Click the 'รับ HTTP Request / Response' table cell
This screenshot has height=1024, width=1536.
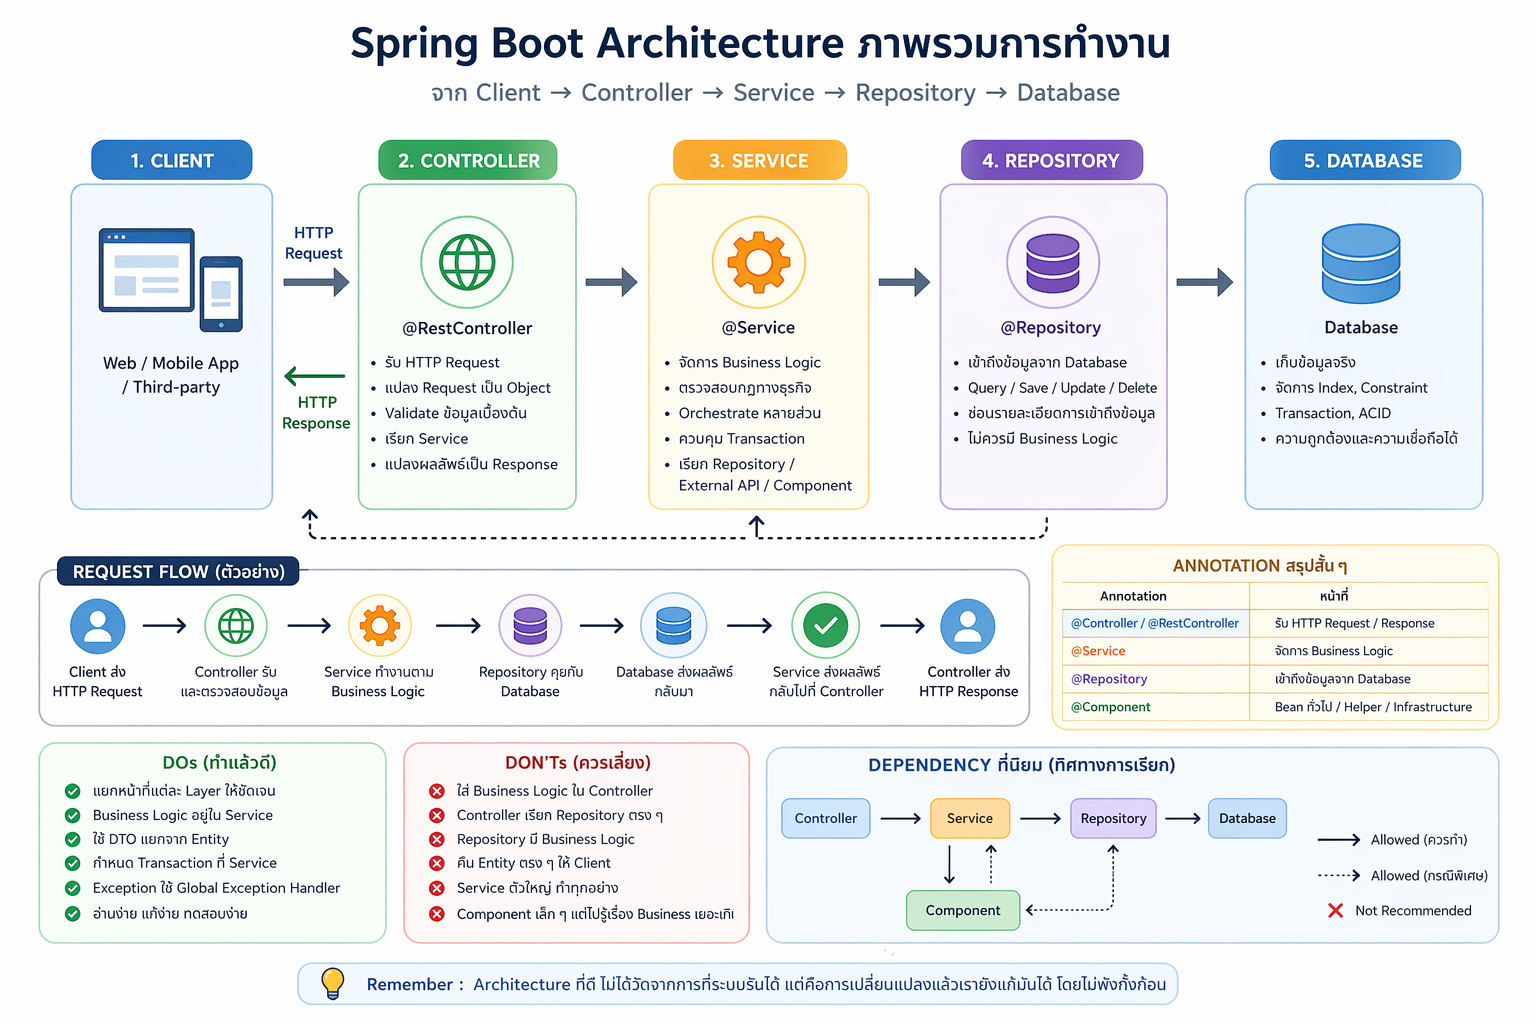1369,623
